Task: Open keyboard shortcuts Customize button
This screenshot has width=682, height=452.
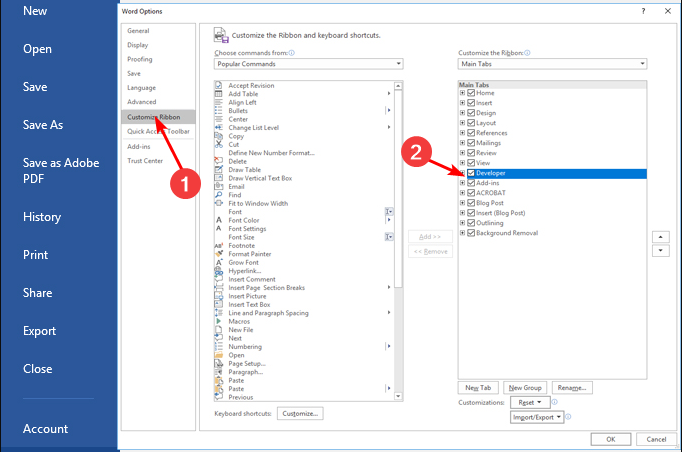Action: coord(300,413)
